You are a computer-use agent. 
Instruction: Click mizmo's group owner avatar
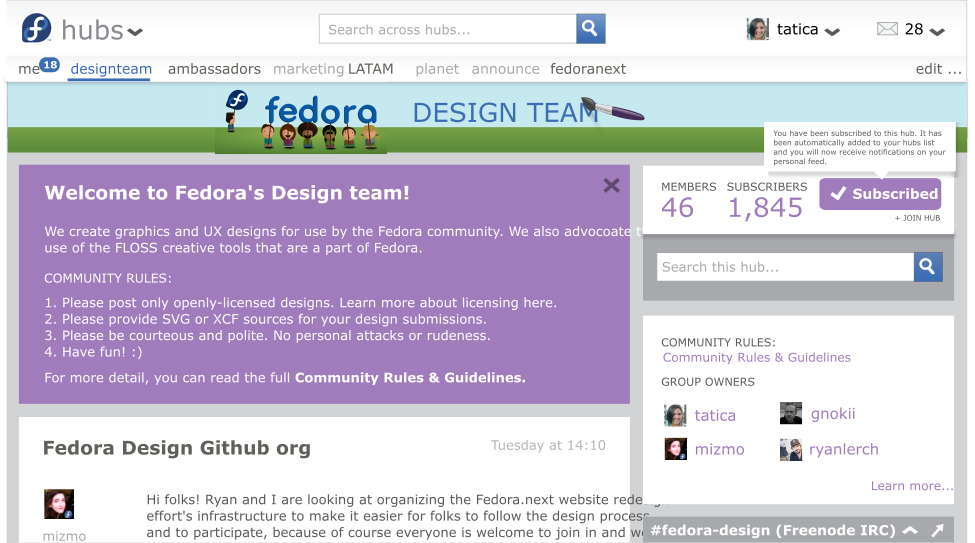click(x=675, y=449)
